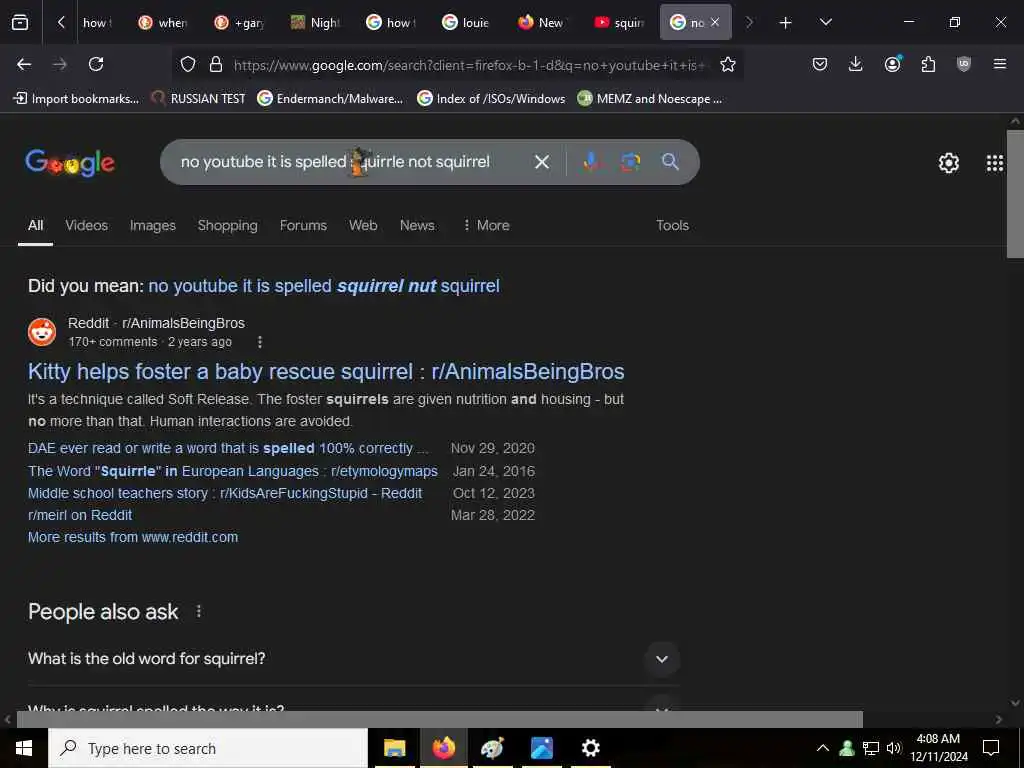The width and height of the screenshot is (1024, 768).
Task: Search by image with Google Lens
Action: [630, 162]
